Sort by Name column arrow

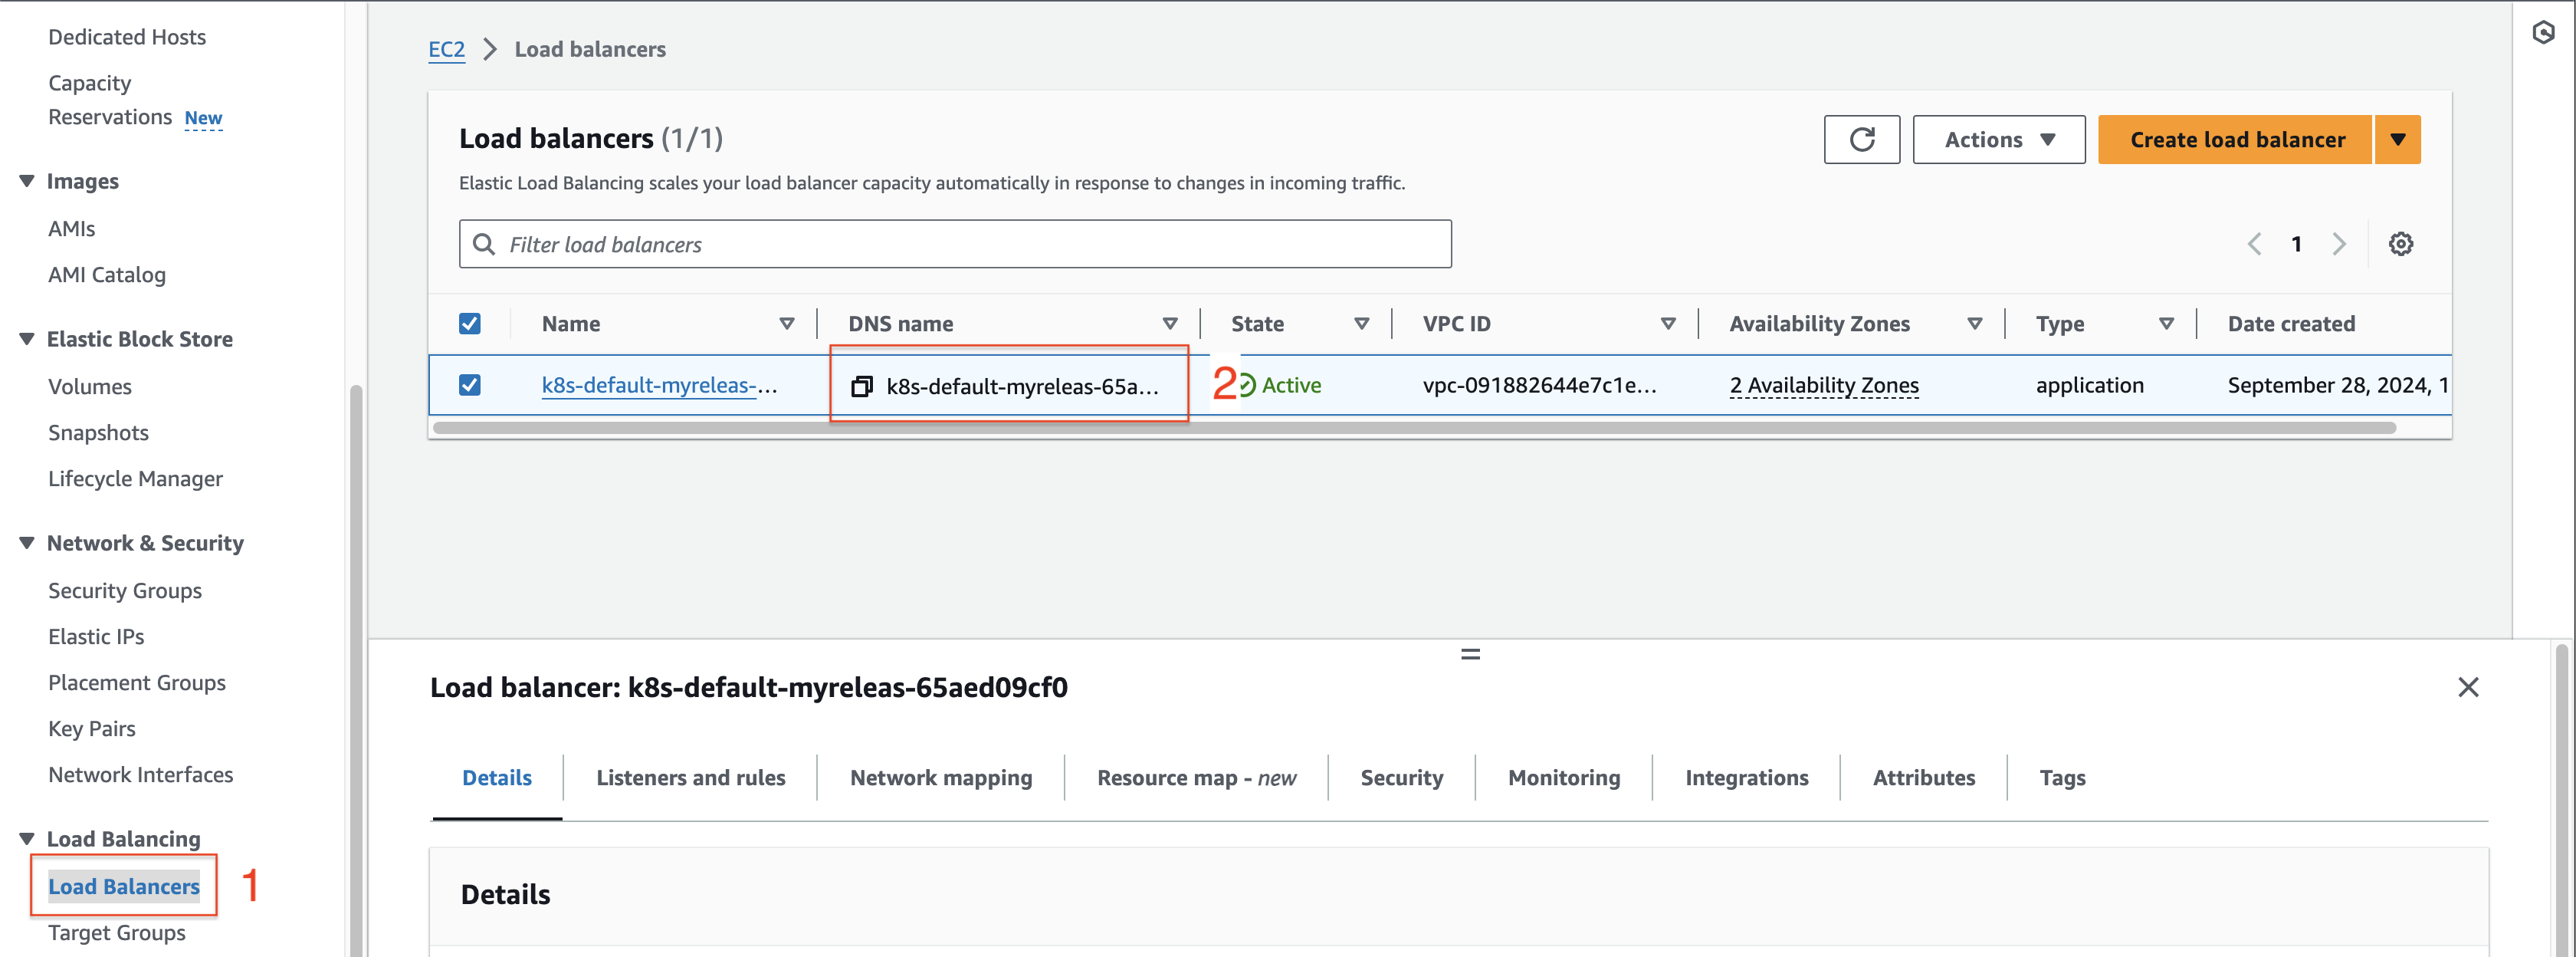pyautogui.click(x=787, y=323)
